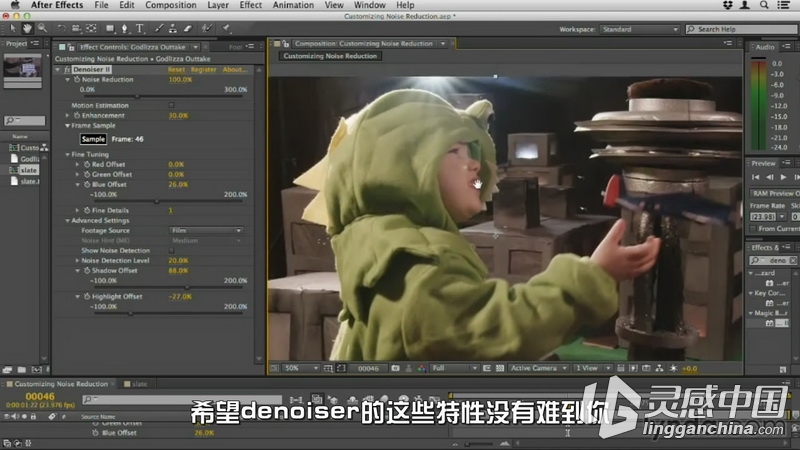Collapse the Fine Tuning section
This screenshot has height=450, width=800.
67,154
